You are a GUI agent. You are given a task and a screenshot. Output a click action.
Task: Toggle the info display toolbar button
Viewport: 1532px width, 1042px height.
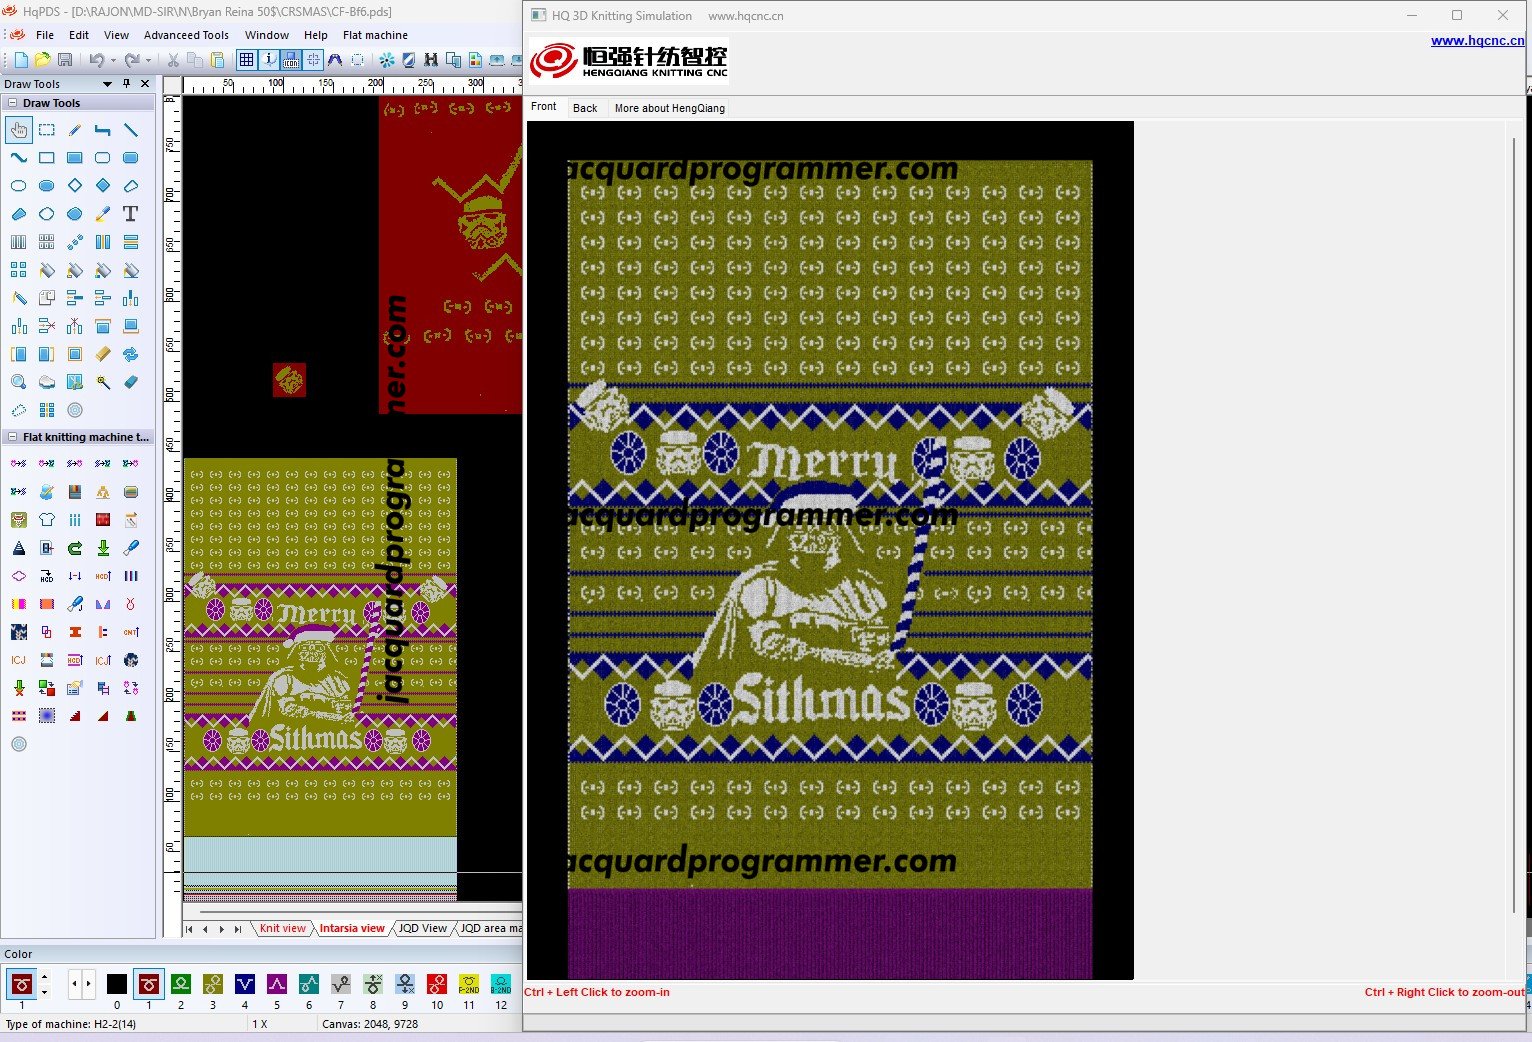pos(269,60)
